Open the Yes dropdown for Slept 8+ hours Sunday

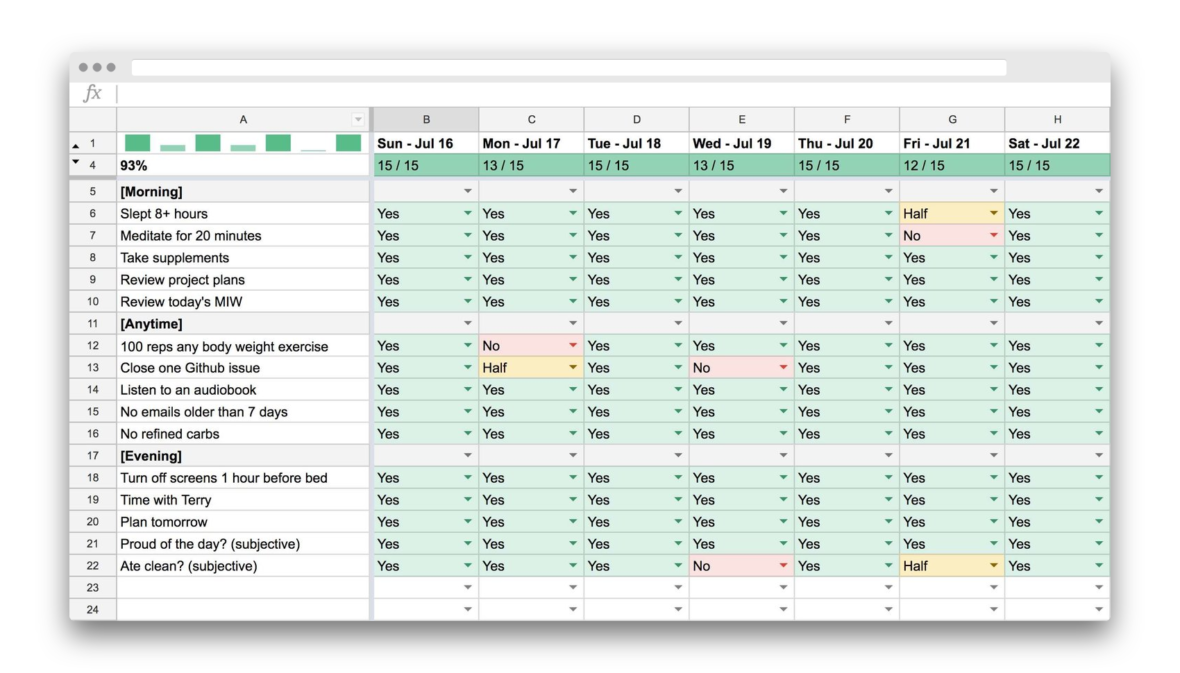click(466, 213)
